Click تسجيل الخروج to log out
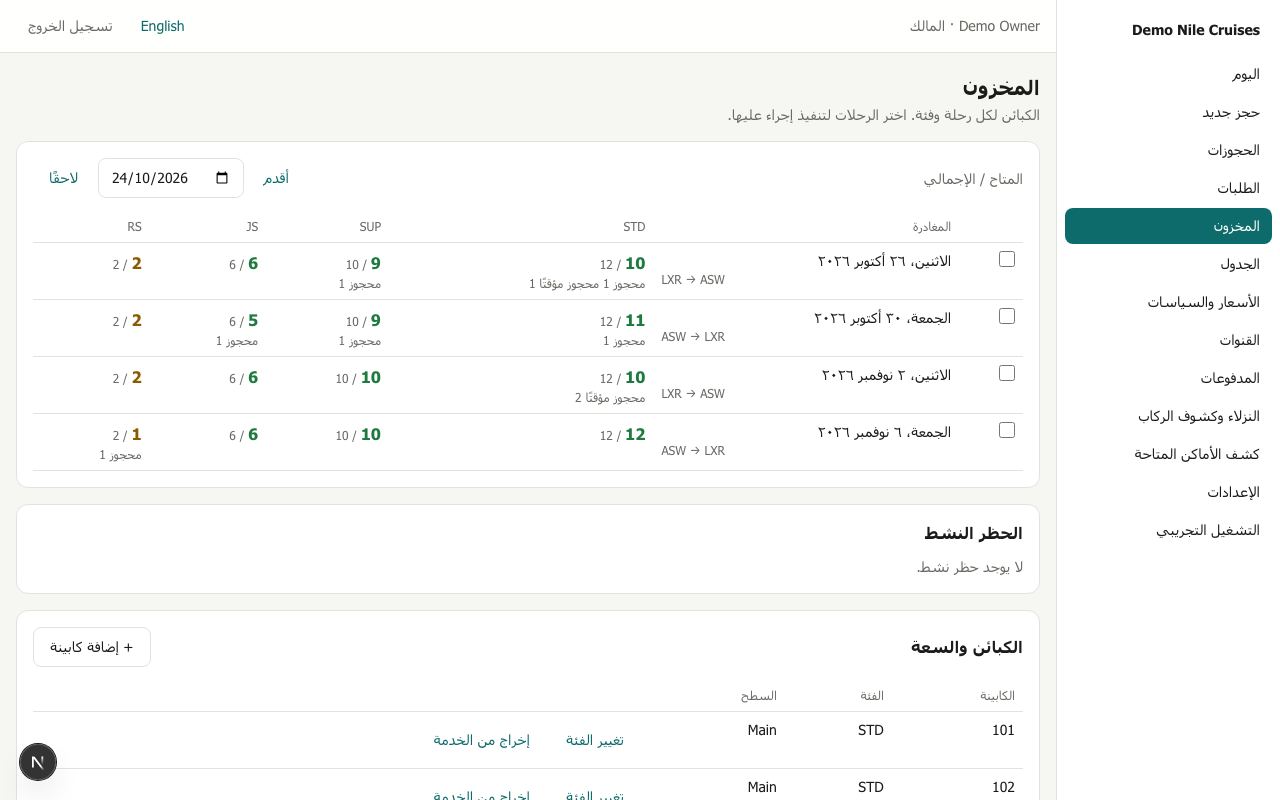The image size is (1280, 800). pyautogui.click(x=70, y=26)
